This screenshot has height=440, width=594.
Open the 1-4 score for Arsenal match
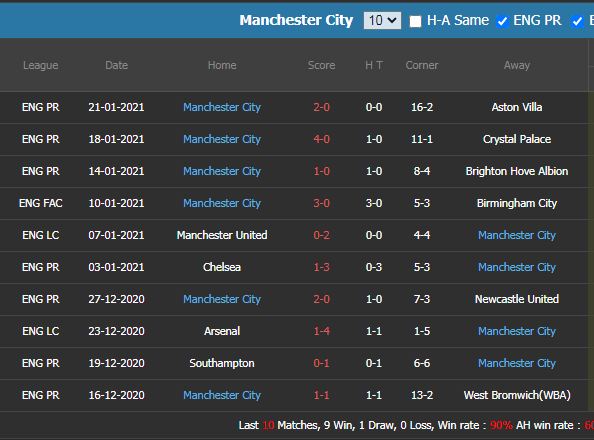tap(321, 331)
